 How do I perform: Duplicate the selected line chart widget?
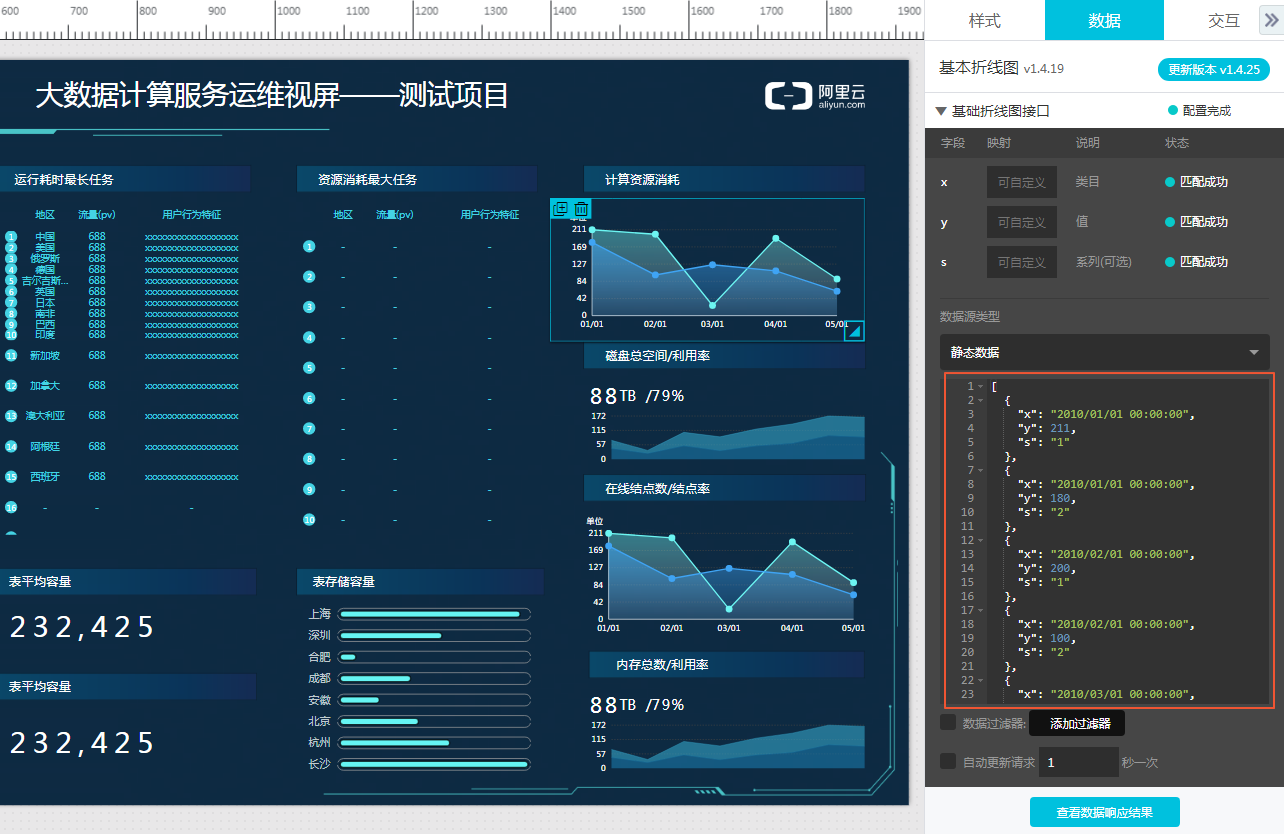point(561,209)
